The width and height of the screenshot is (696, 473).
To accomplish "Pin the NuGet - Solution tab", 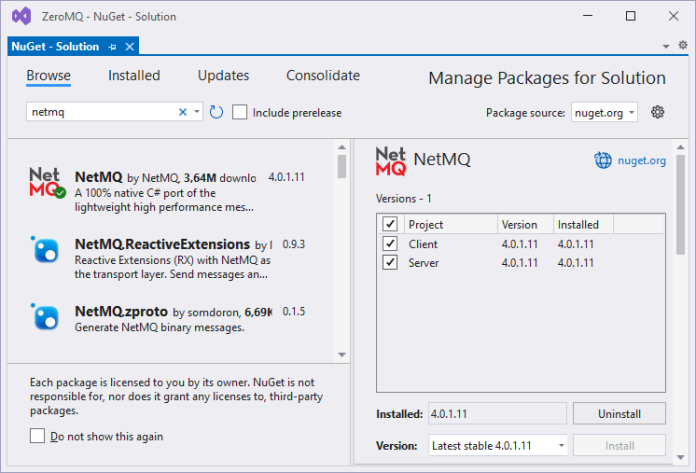I will 112,47.
